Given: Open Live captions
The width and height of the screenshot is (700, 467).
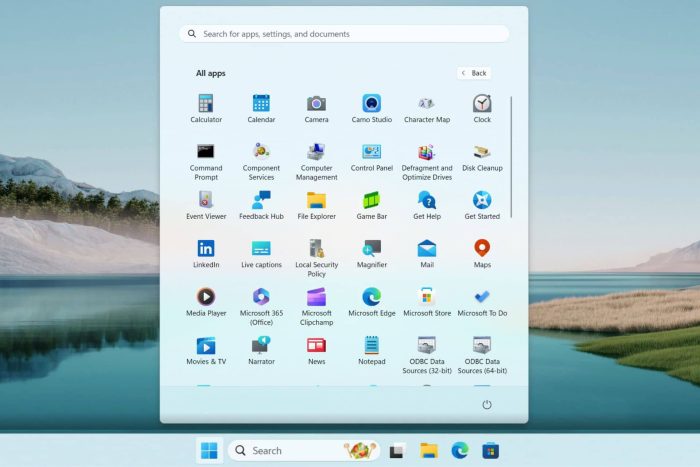Looking at the screenshot, I should pos(261,254).
